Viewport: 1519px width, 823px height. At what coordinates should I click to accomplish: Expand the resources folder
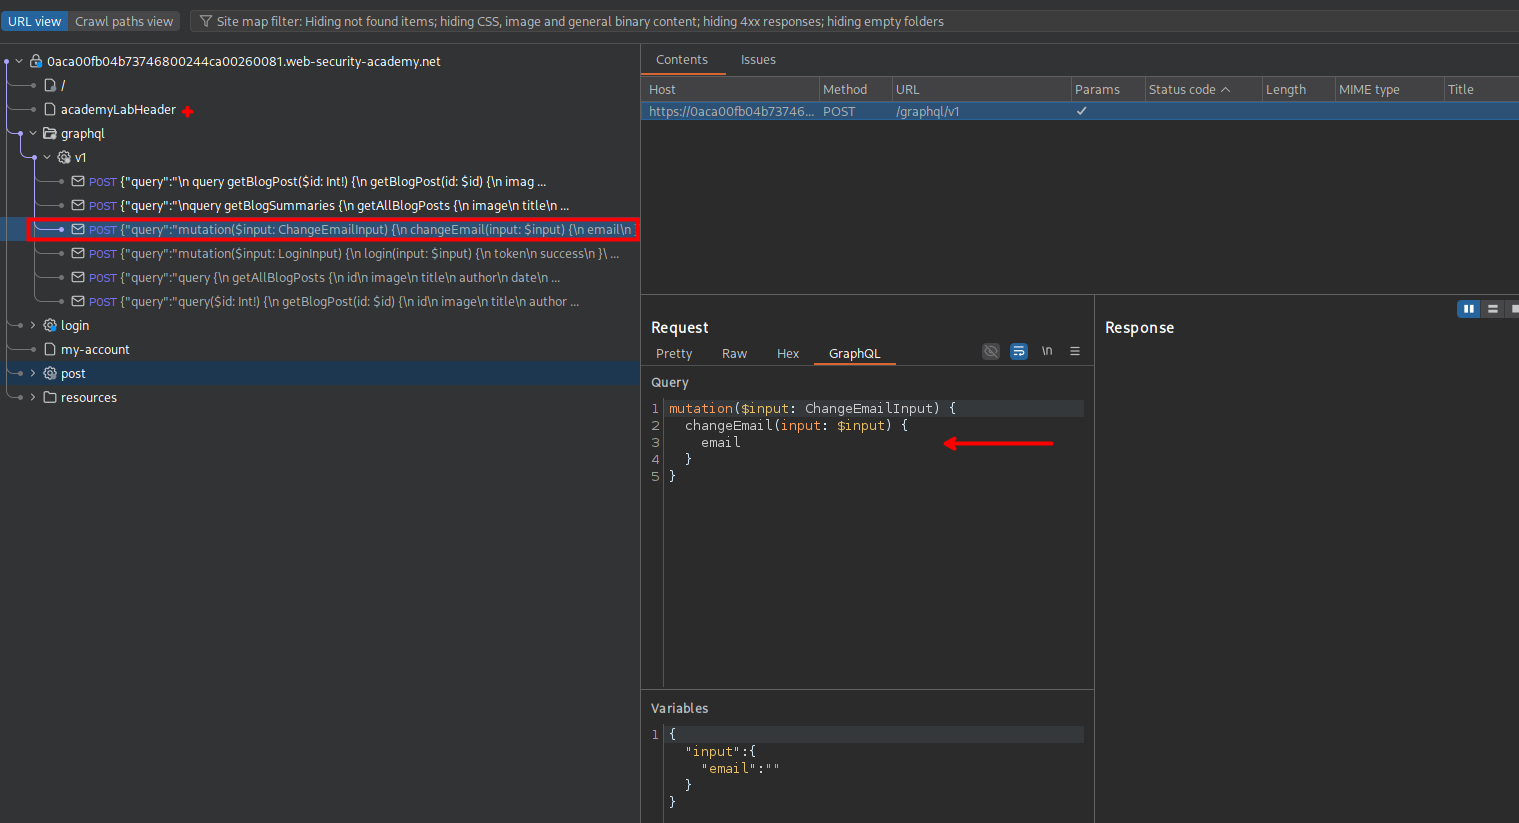(33, 397)
